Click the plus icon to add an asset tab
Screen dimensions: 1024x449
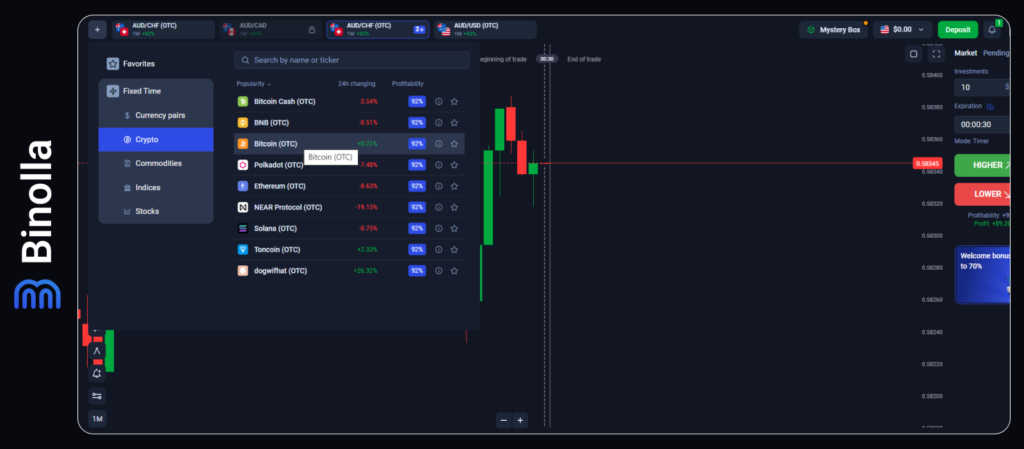click(97, 29)
